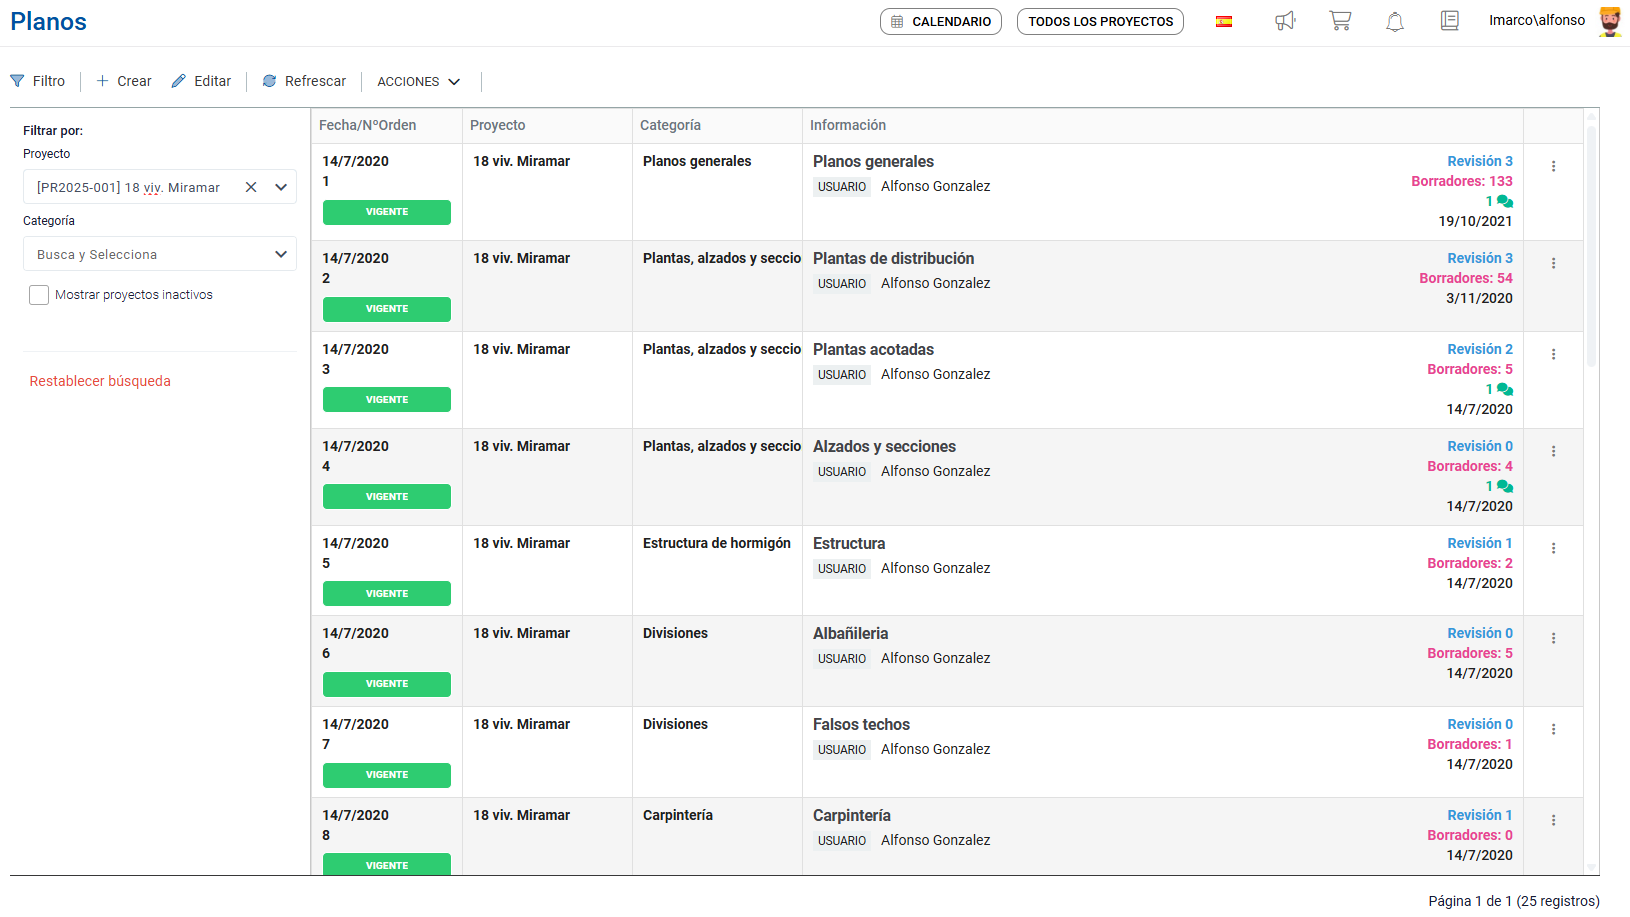
Task: Click the notifications bell icon
Action: 1394,21
